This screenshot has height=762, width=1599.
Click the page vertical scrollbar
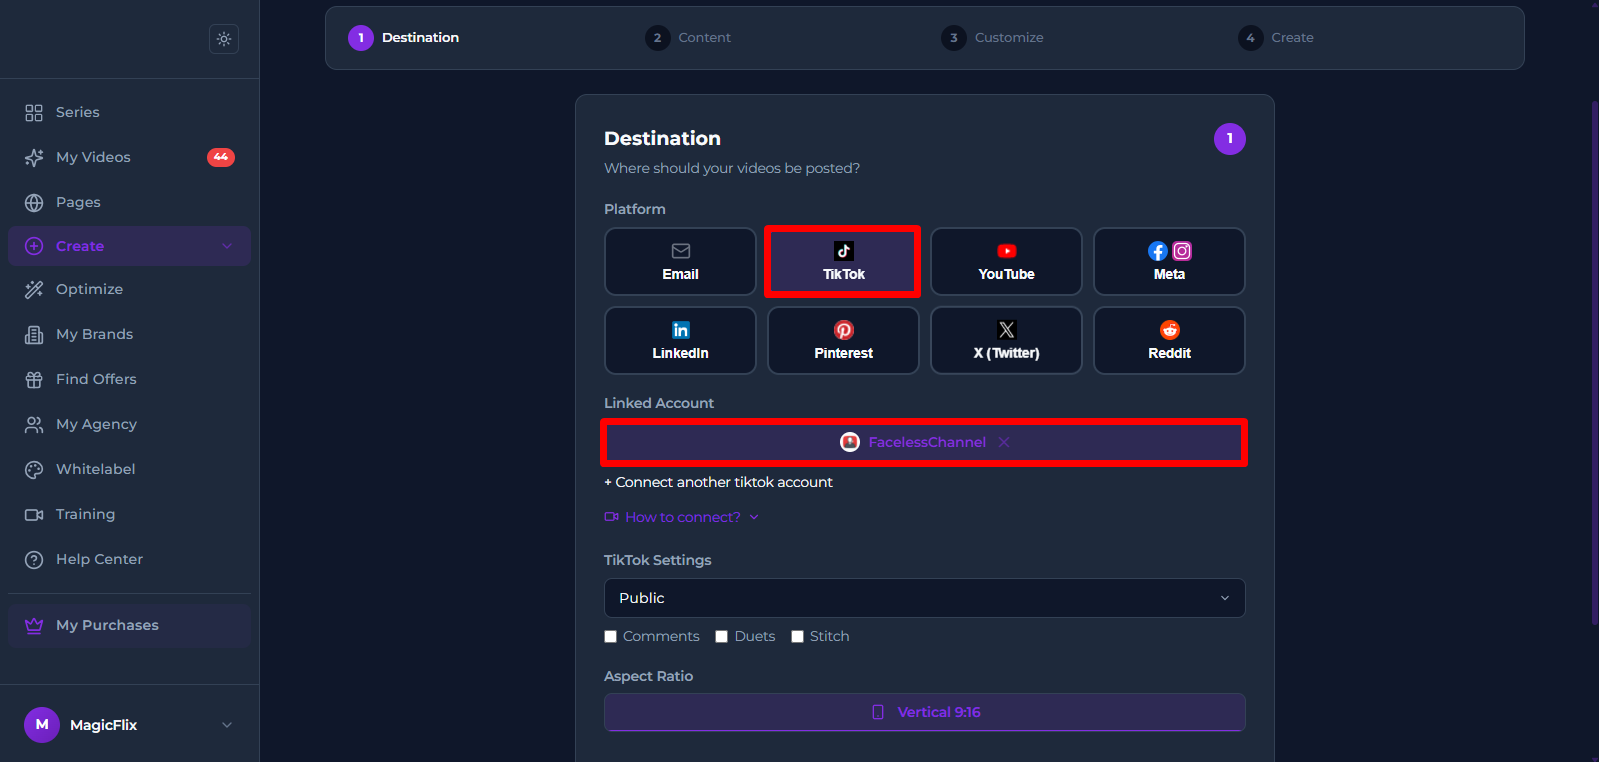[1594, 362]
